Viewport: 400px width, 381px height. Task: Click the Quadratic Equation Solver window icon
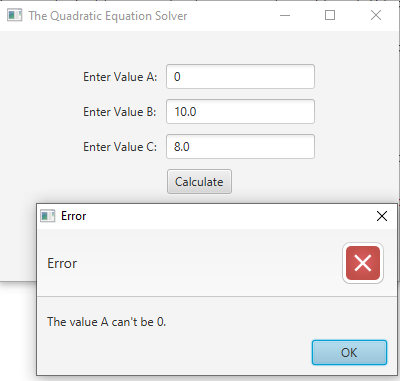14,15
